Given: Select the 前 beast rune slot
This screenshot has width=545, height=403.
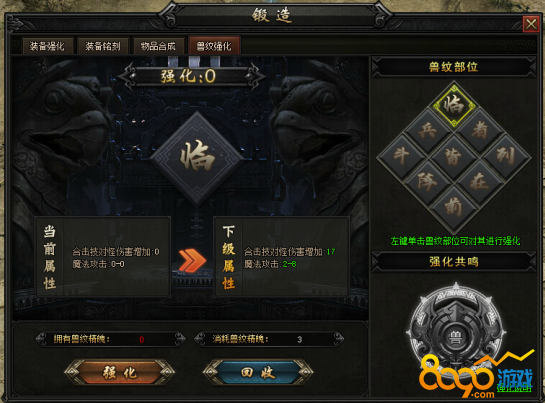Looking at the screenshot, I should tap(454, 208).
